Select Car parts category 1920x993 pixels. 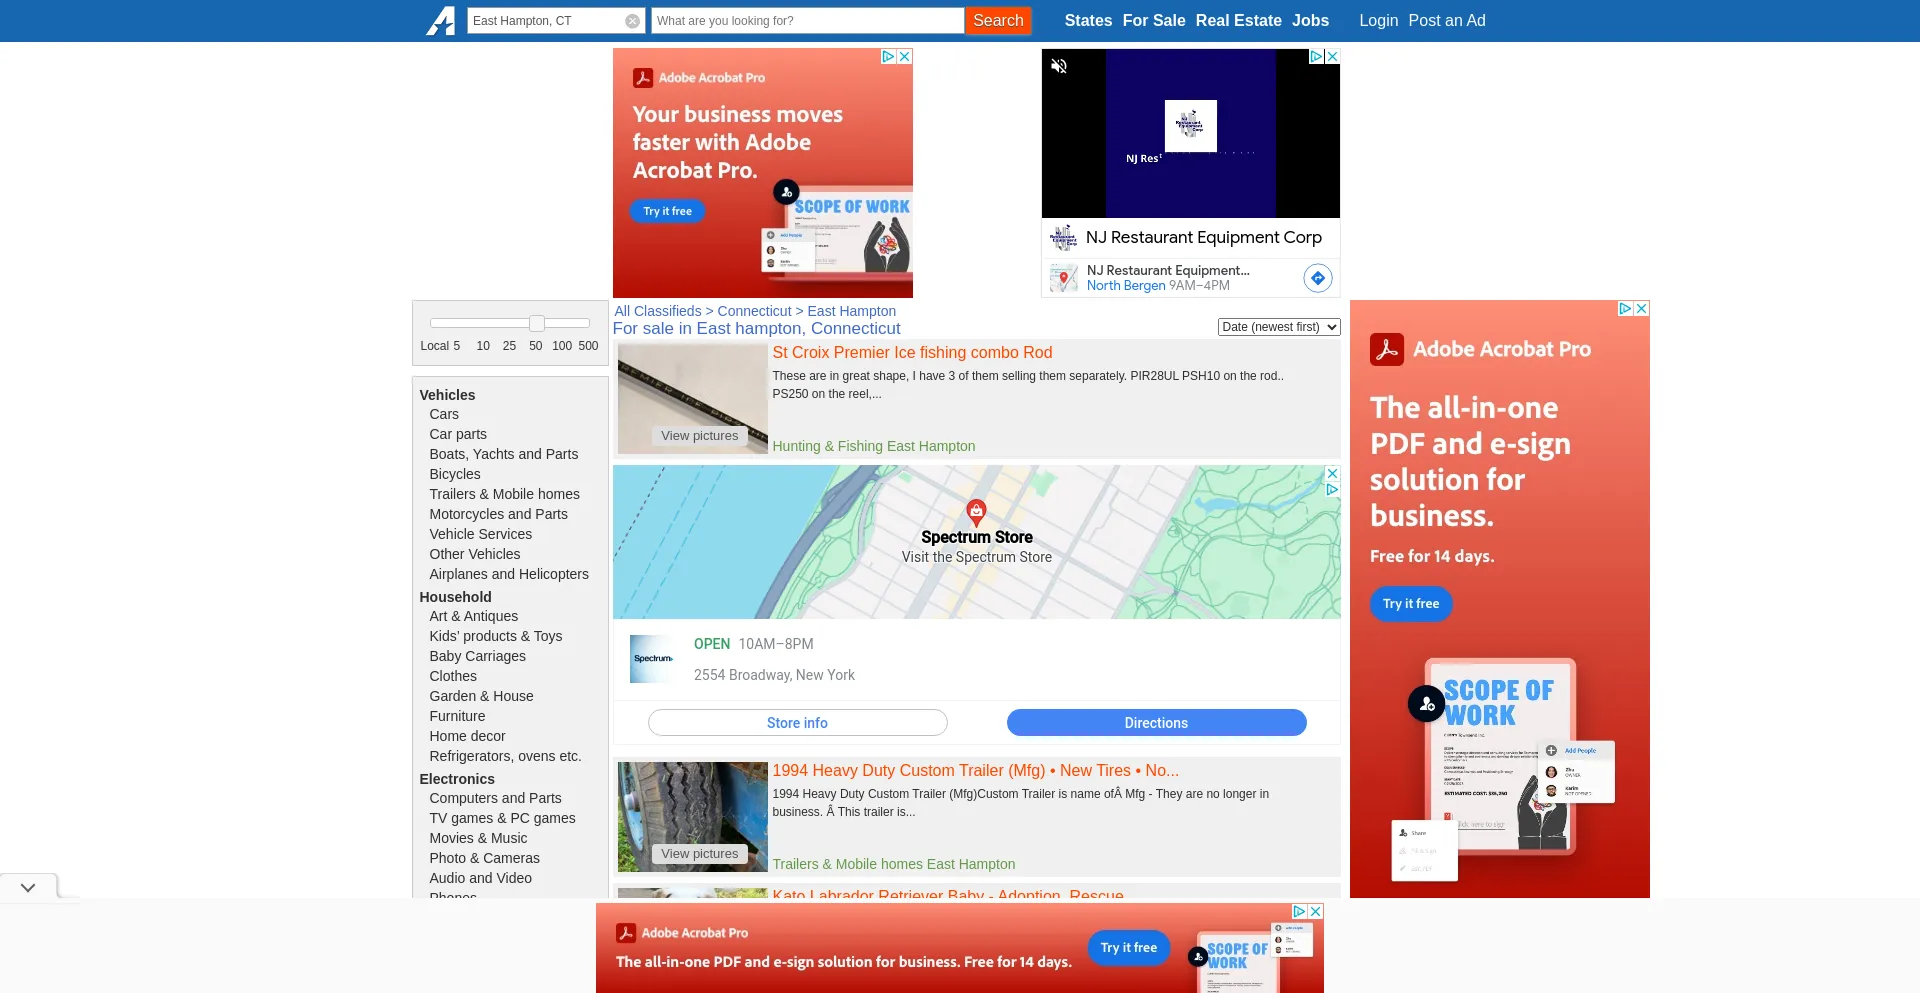coord(458,434)
